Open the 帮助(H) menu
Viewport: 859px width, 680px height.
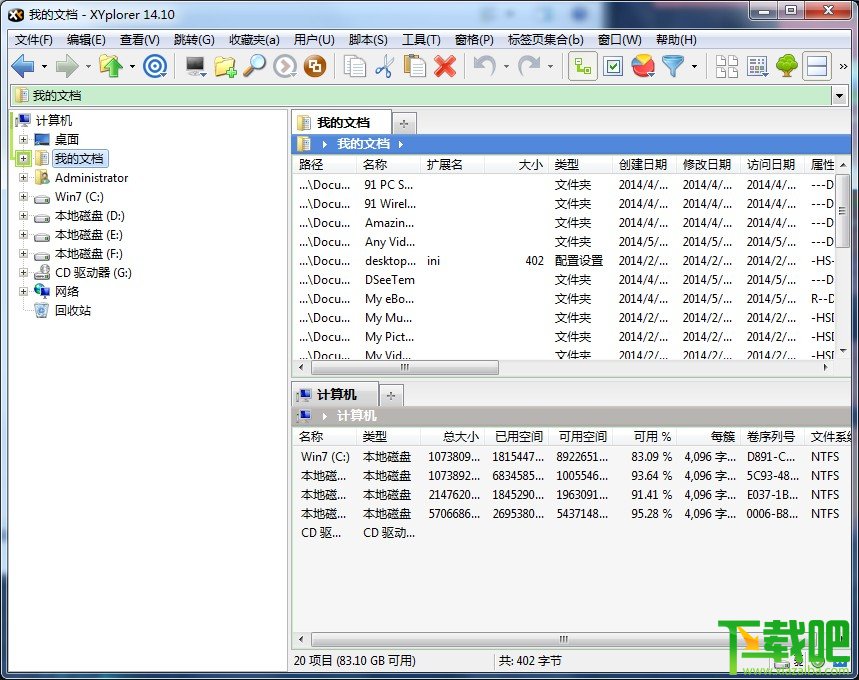coord(676,40)
